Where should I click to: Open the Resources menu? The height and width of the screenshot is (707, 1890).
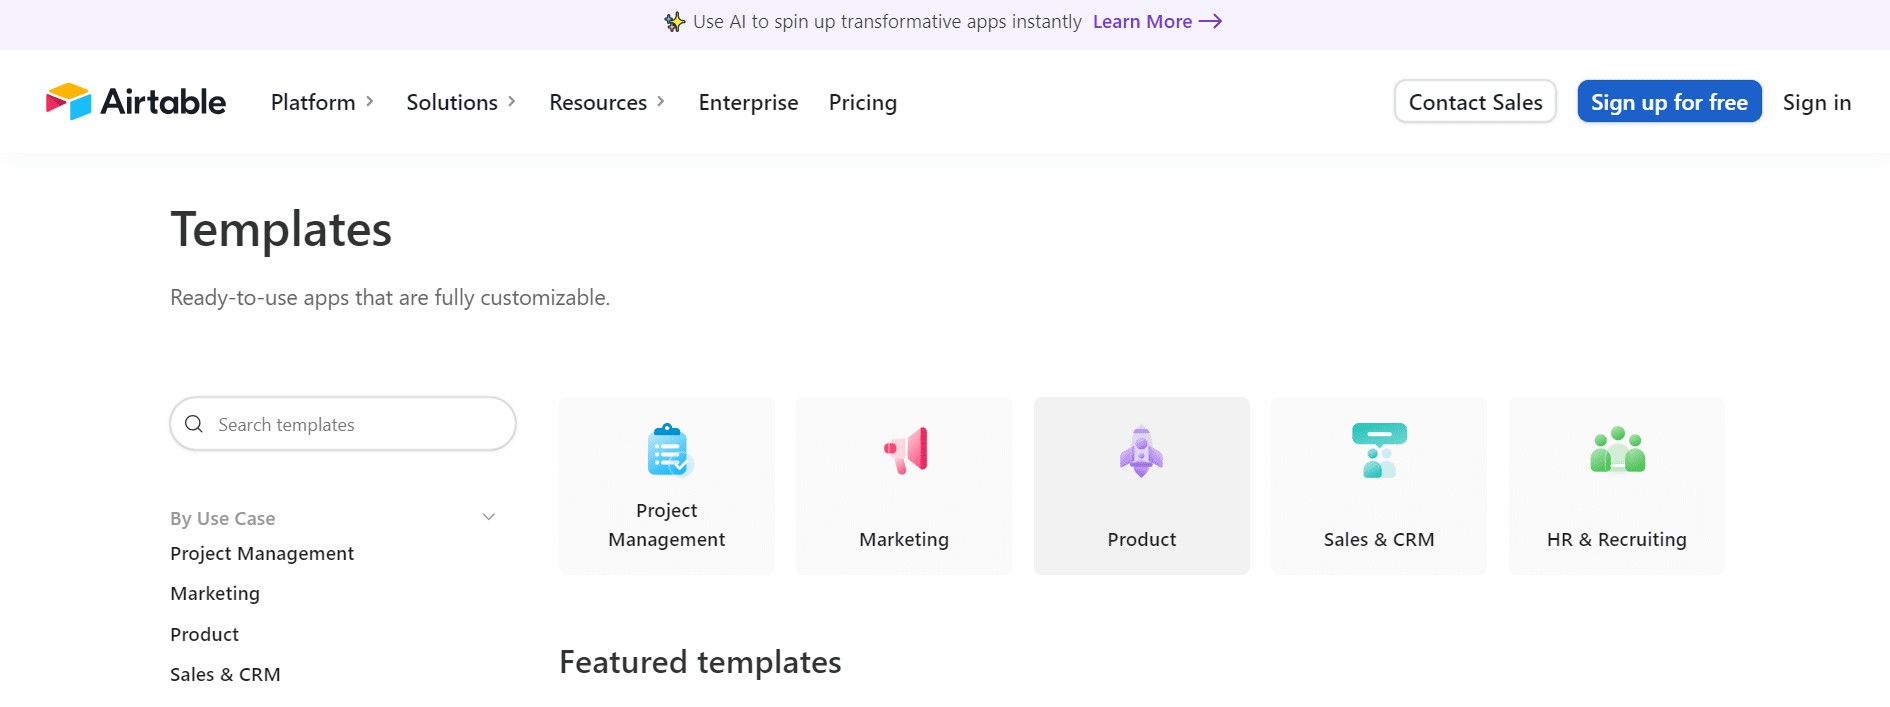(x=598, y=102)
